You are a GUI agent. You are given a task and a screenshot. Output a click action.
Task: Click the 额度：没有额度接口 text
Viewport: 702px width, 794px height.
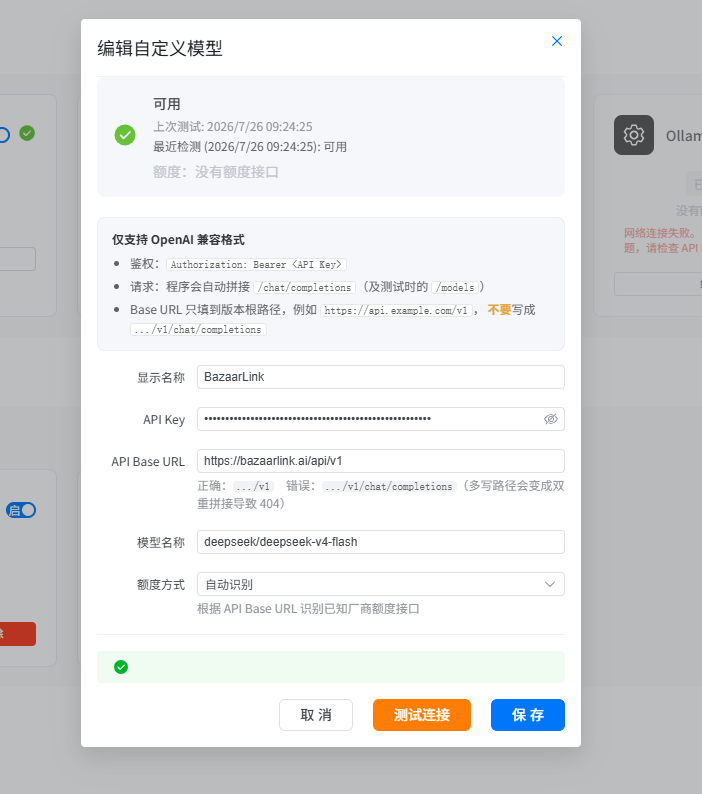(x=216, y=172)
